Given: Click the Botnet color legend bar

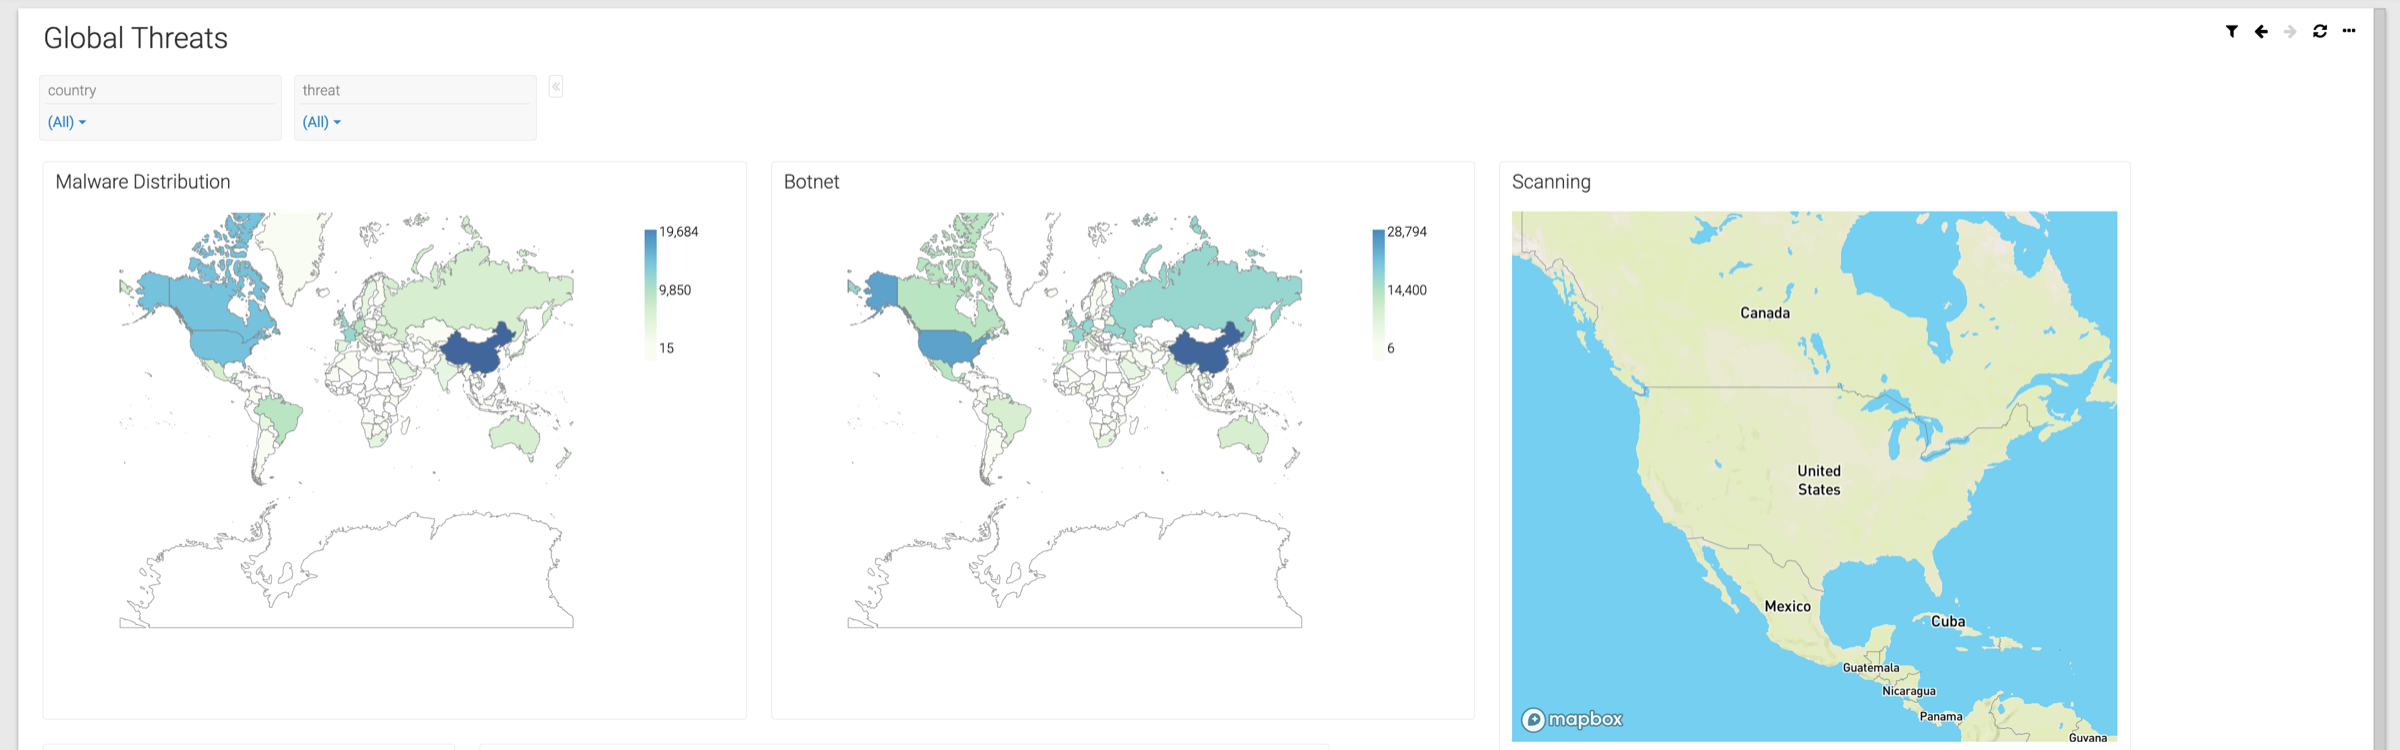Looking at the screenshot, I should [1378, 290].
